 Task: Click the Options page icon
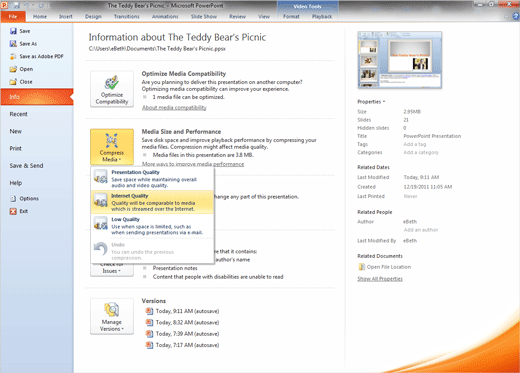click(13, 198)
